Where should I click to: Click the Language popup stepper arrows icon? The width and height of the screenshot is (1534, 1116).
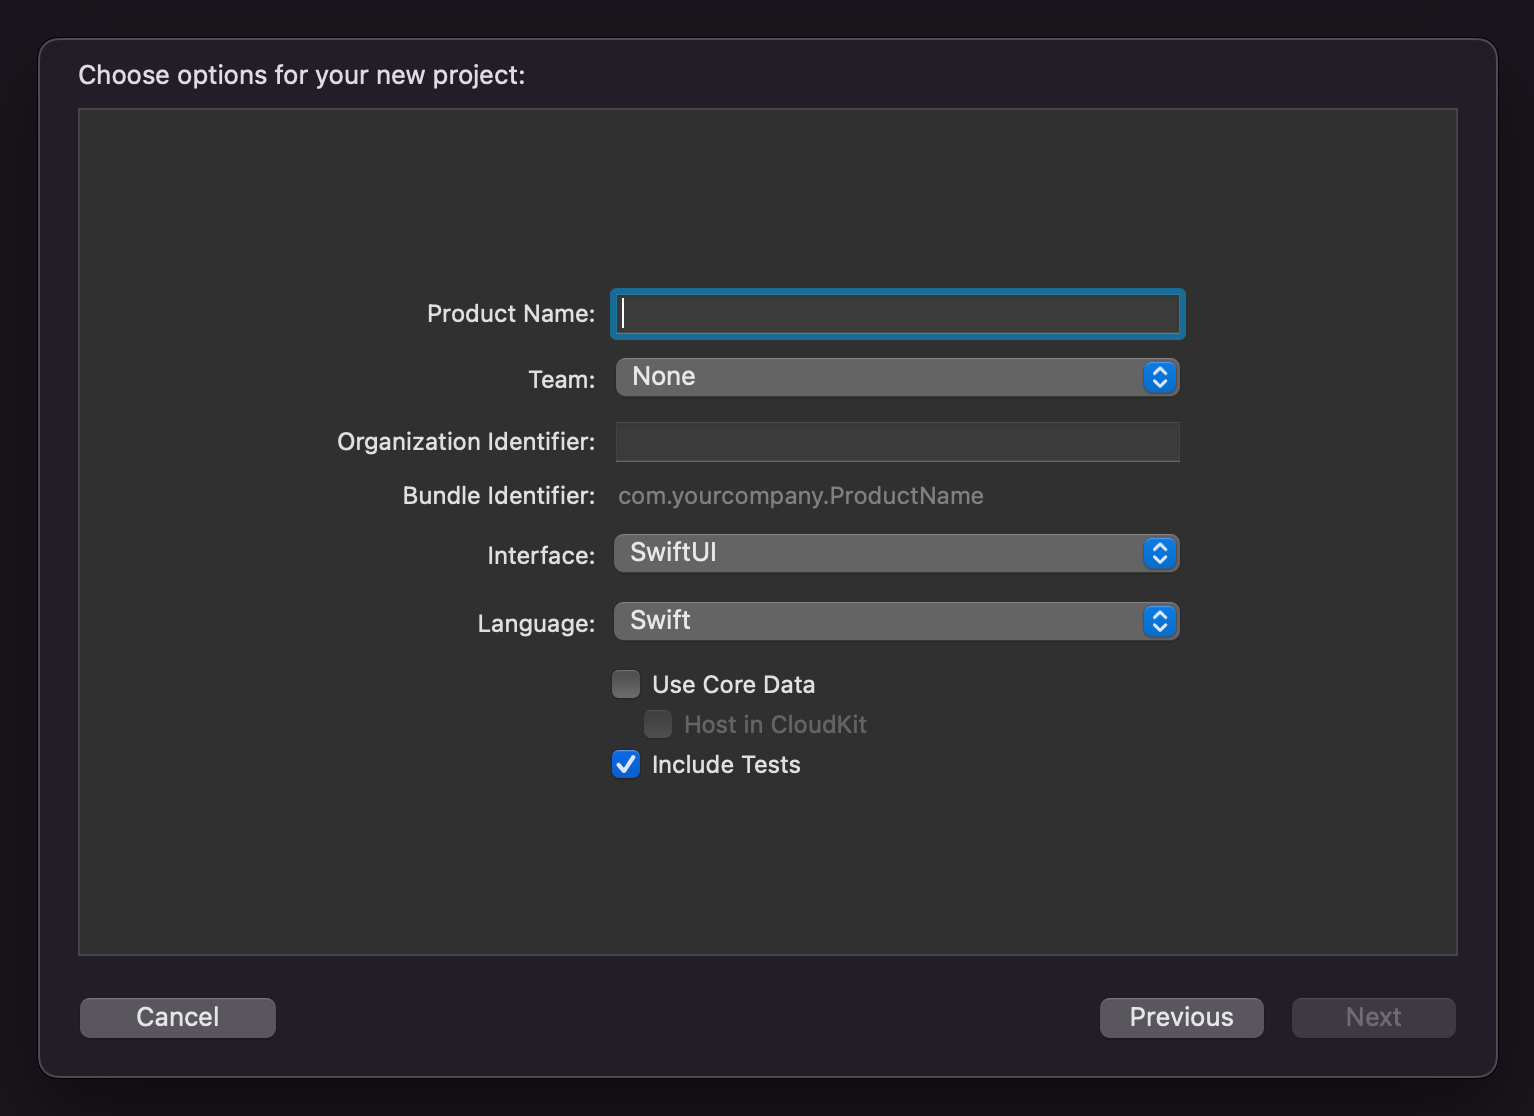(x=1159, y=621)
